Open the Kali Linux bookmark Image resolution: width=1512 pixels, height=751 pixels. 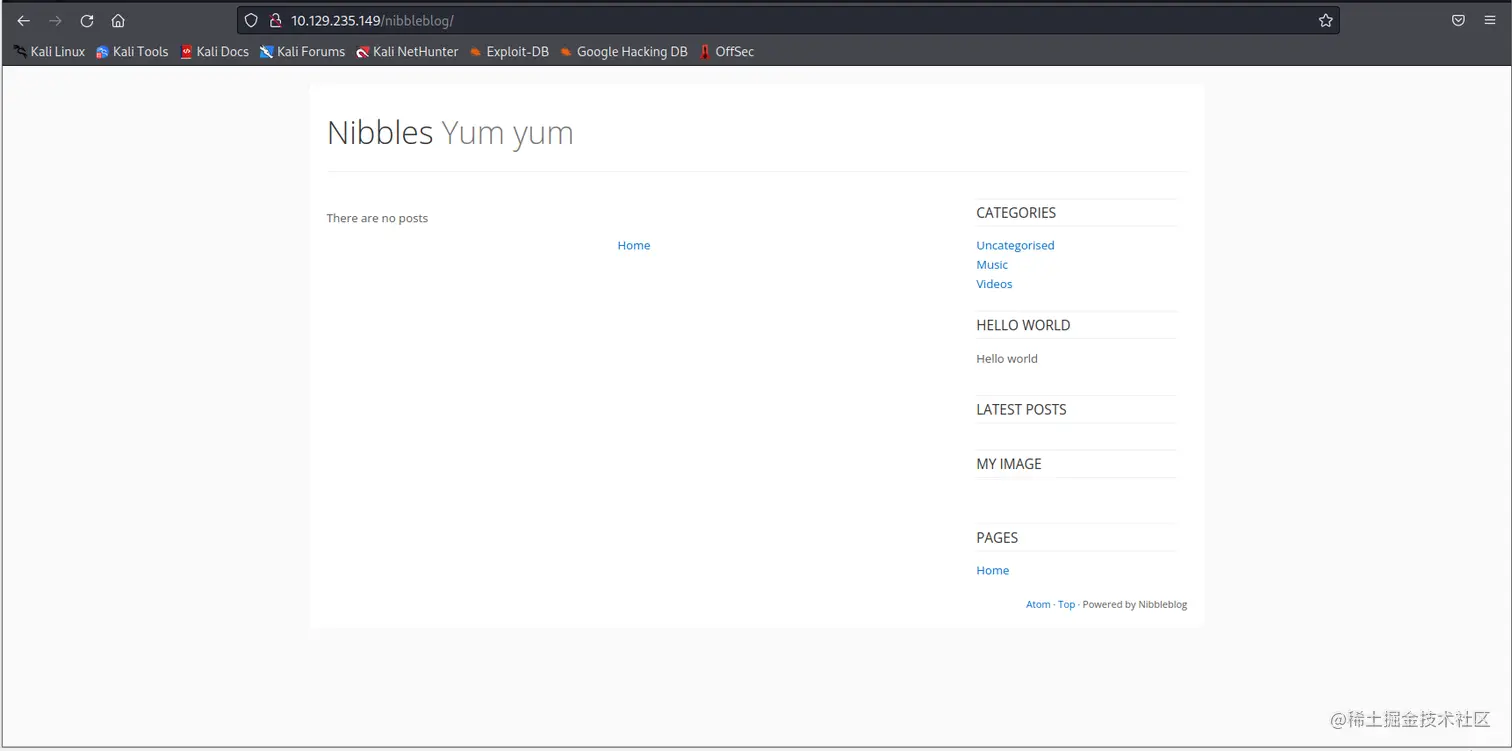click(49, 52)
